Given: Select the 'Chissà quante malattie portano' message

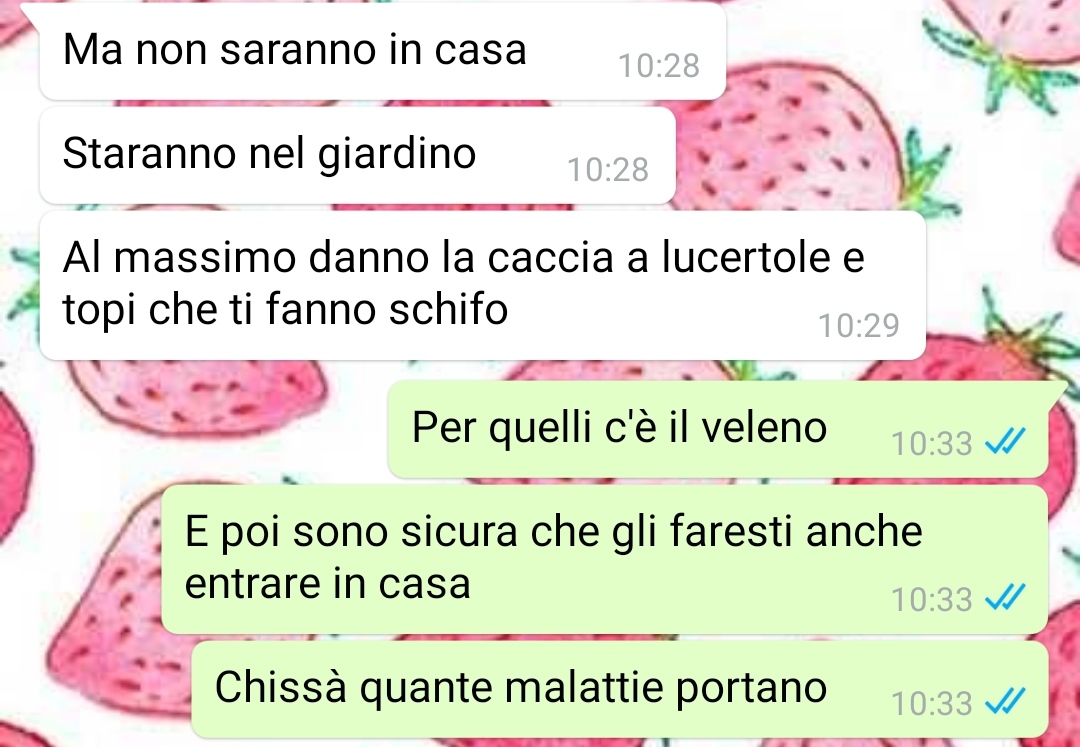Looking at the screenshot, I should (620, 689).
